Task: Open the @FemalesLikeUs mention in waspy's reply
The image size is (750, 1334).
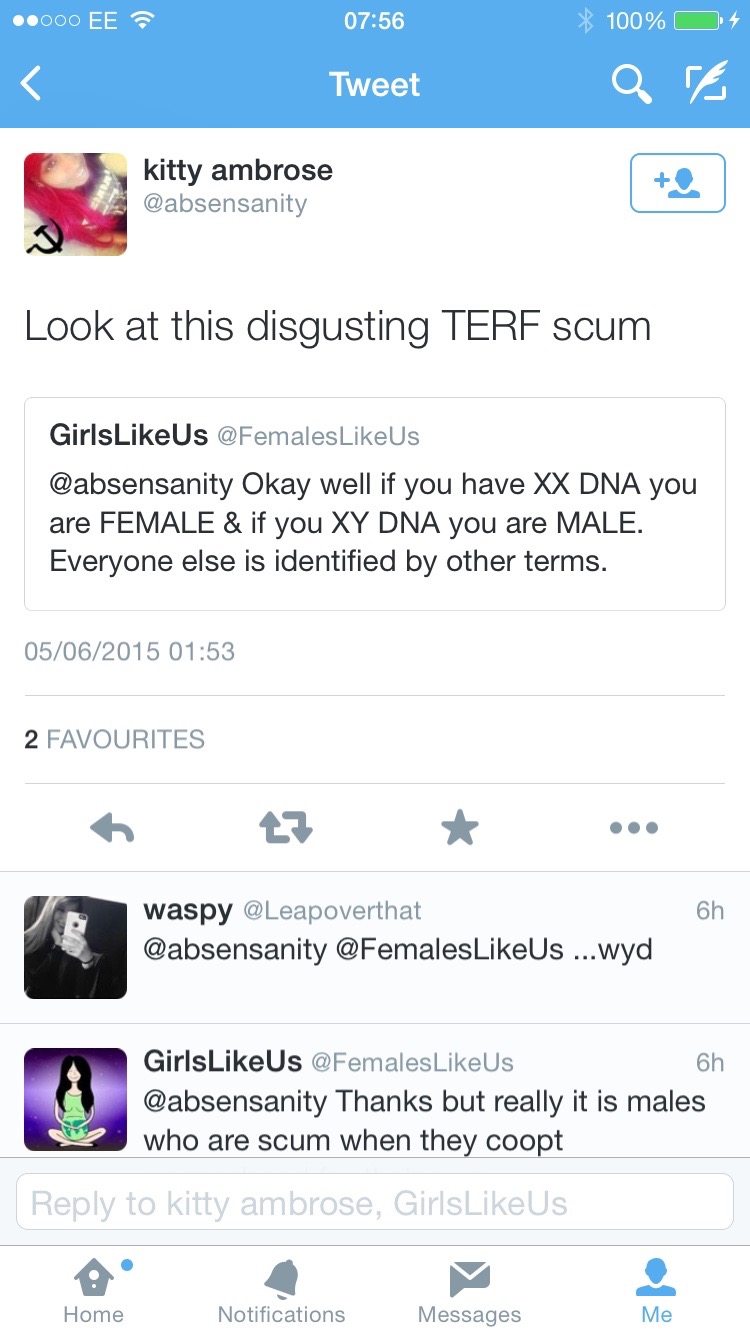Action: [x=450, y=949]
